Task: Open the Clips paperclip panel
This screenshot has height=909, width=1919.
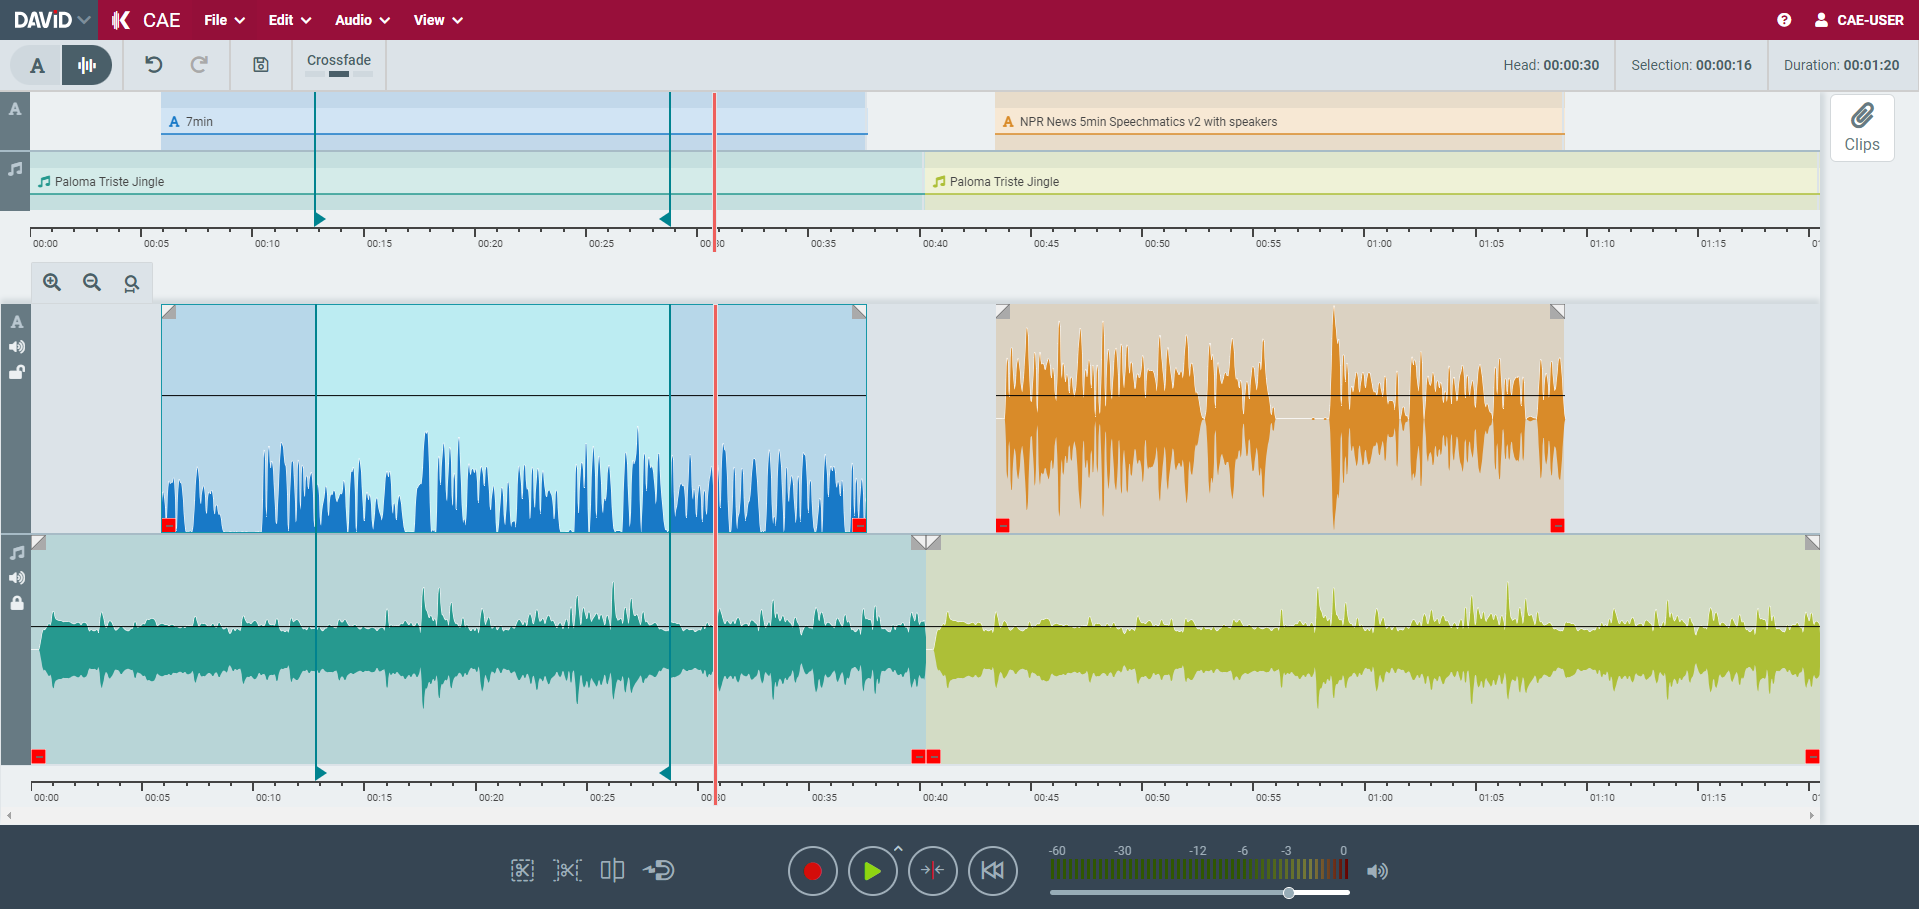Action: pos(1861,128)
